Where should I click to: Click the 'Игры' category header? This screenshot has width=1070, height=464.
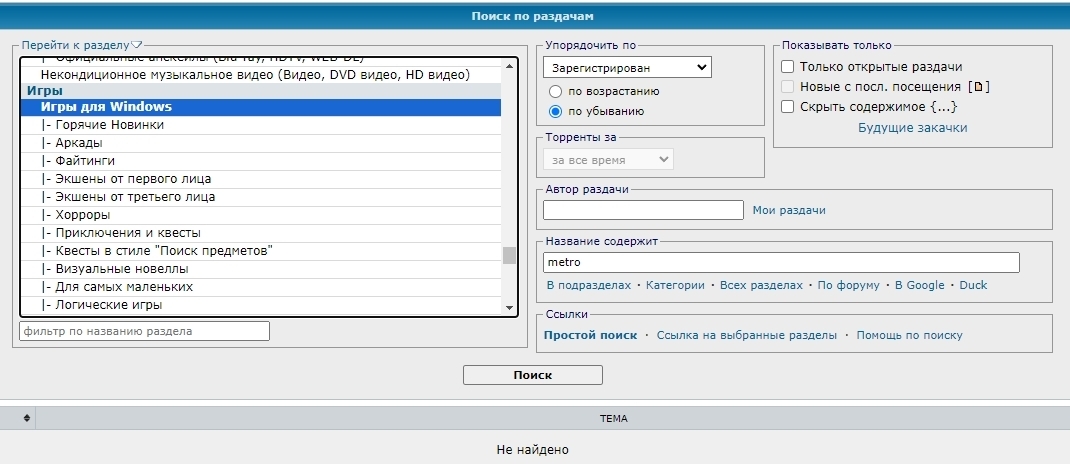point(261,91)
